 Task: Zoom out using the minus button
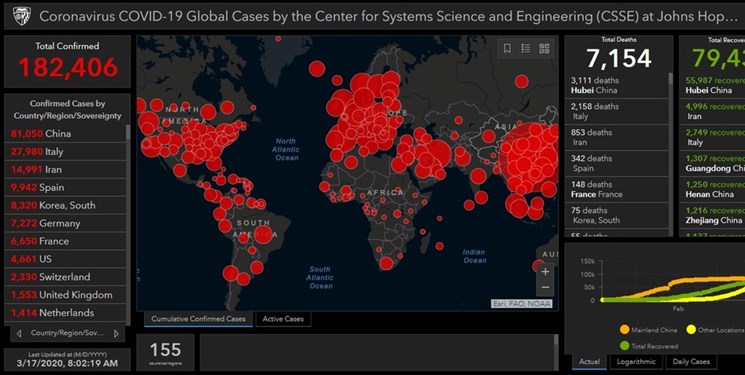[x=545, y=288]
